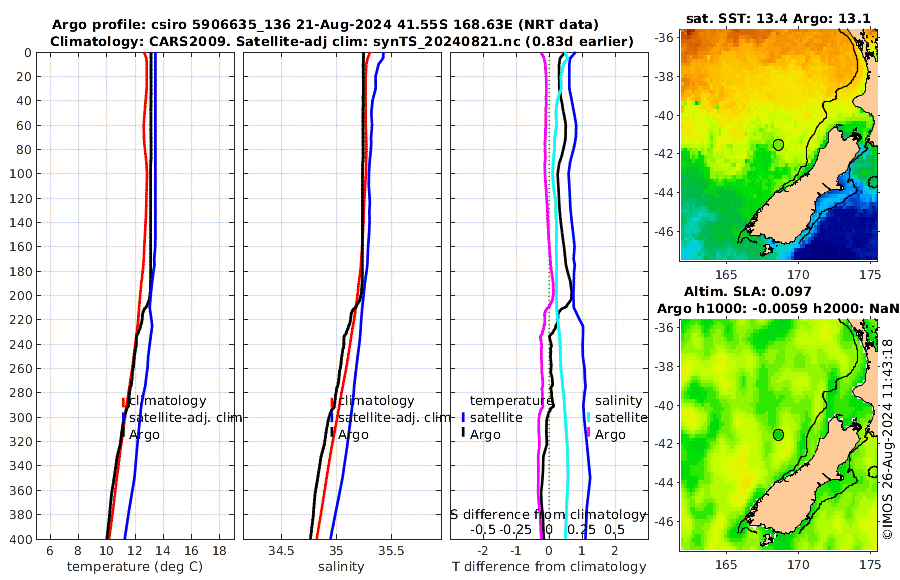This screenshot has width=900, height=580.
Task: Click 'salinity' x-axis label under middle panel
Action: tap(342, 567)
